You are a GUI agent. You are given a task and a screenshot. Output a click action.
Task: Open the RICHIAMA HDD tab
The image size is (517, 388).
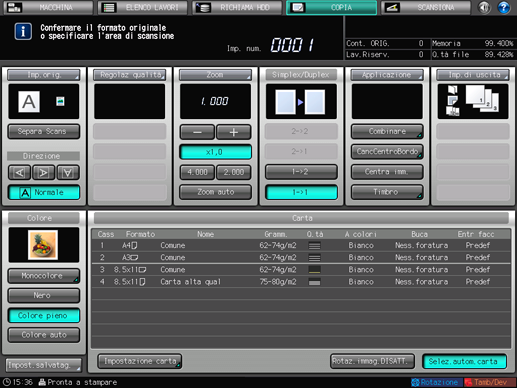click(237, 7)
